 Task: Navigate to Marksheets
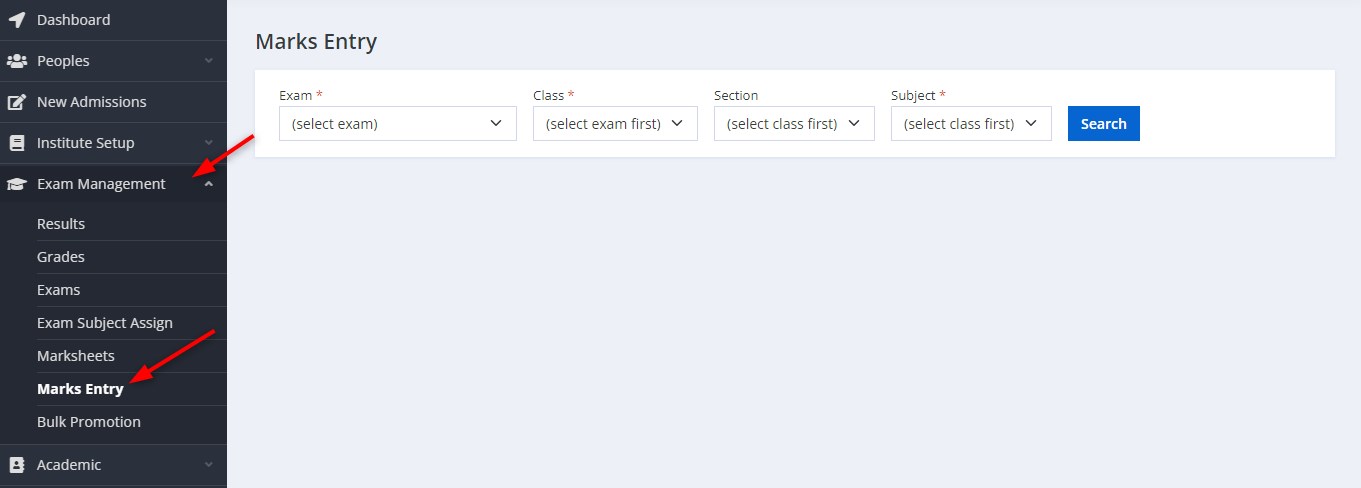pyautogui.click(x=76, y=356)
